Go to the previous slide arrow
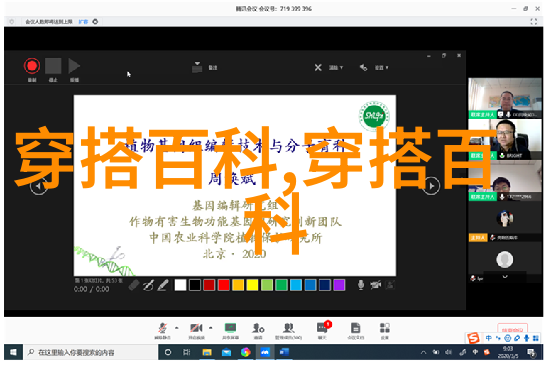 39,186
